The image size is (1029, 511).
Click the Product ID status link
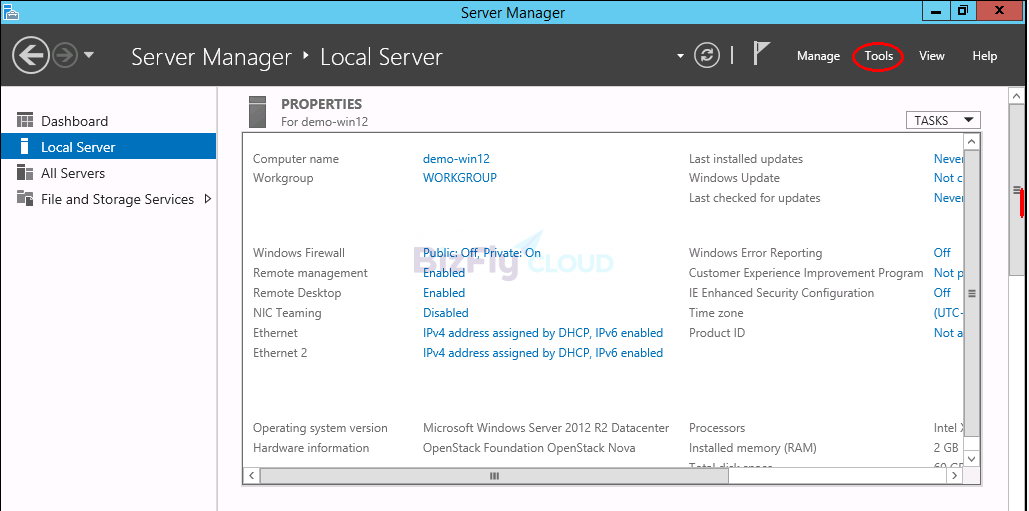[948, 333]
